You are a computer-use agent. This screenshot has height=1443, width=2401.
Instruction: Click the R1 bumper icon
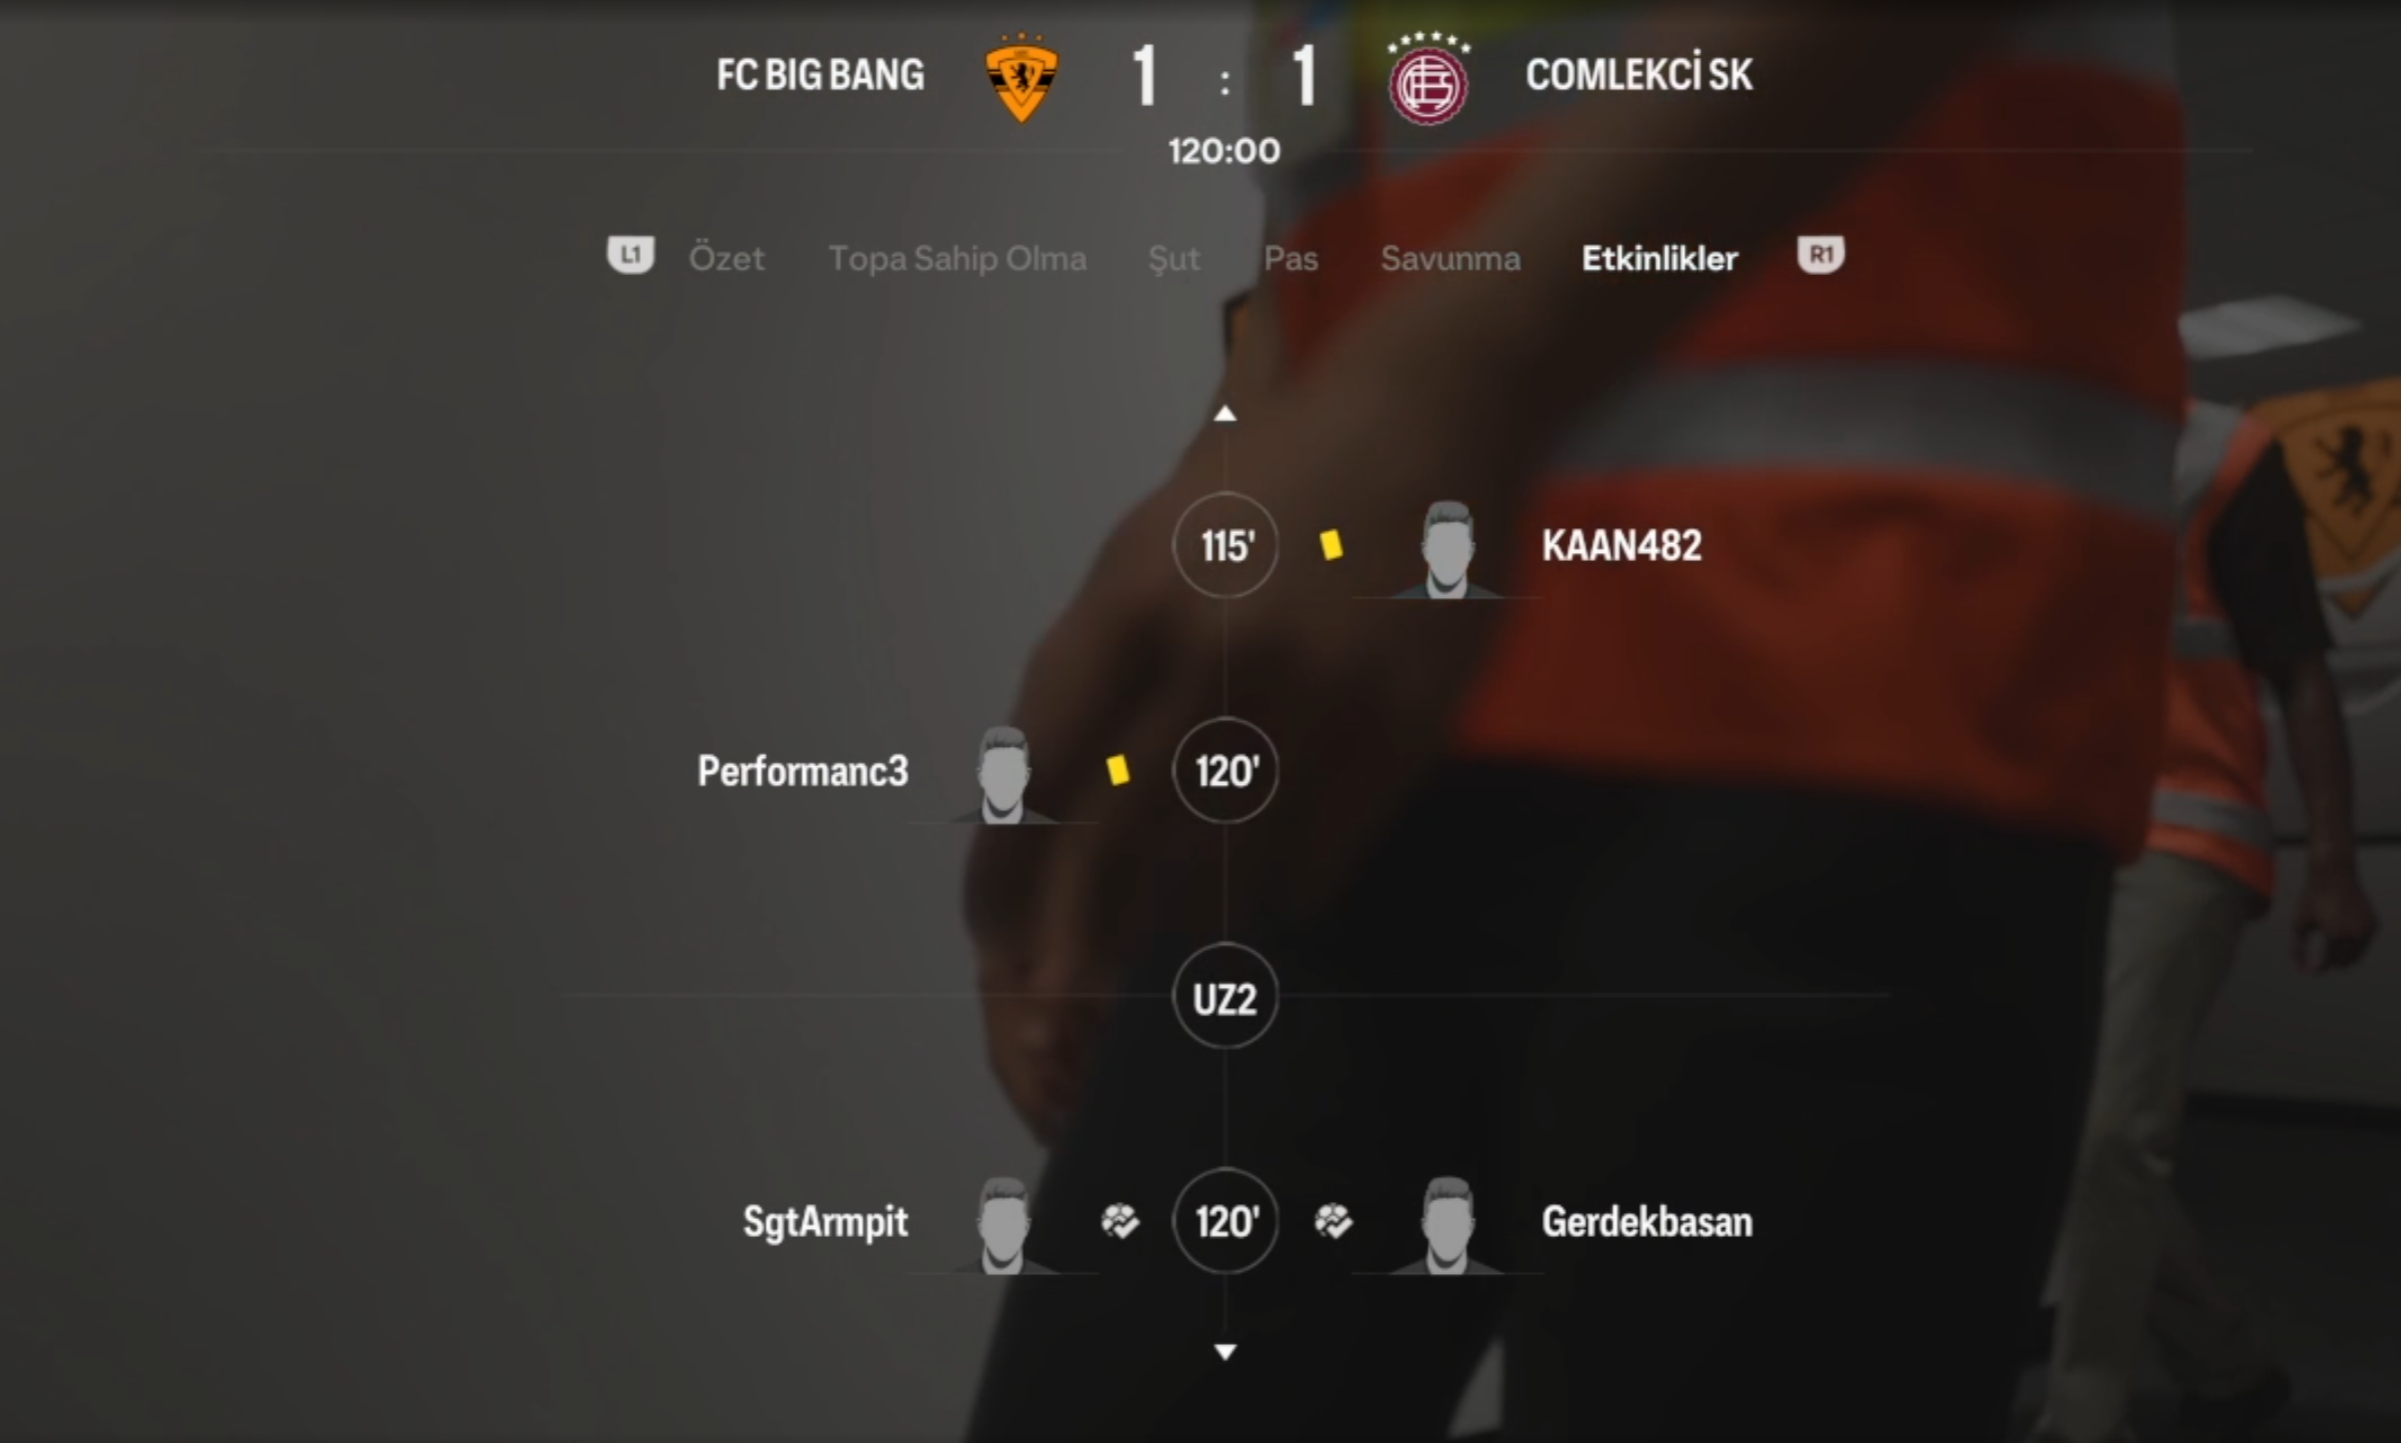[x=1821, y=255]
